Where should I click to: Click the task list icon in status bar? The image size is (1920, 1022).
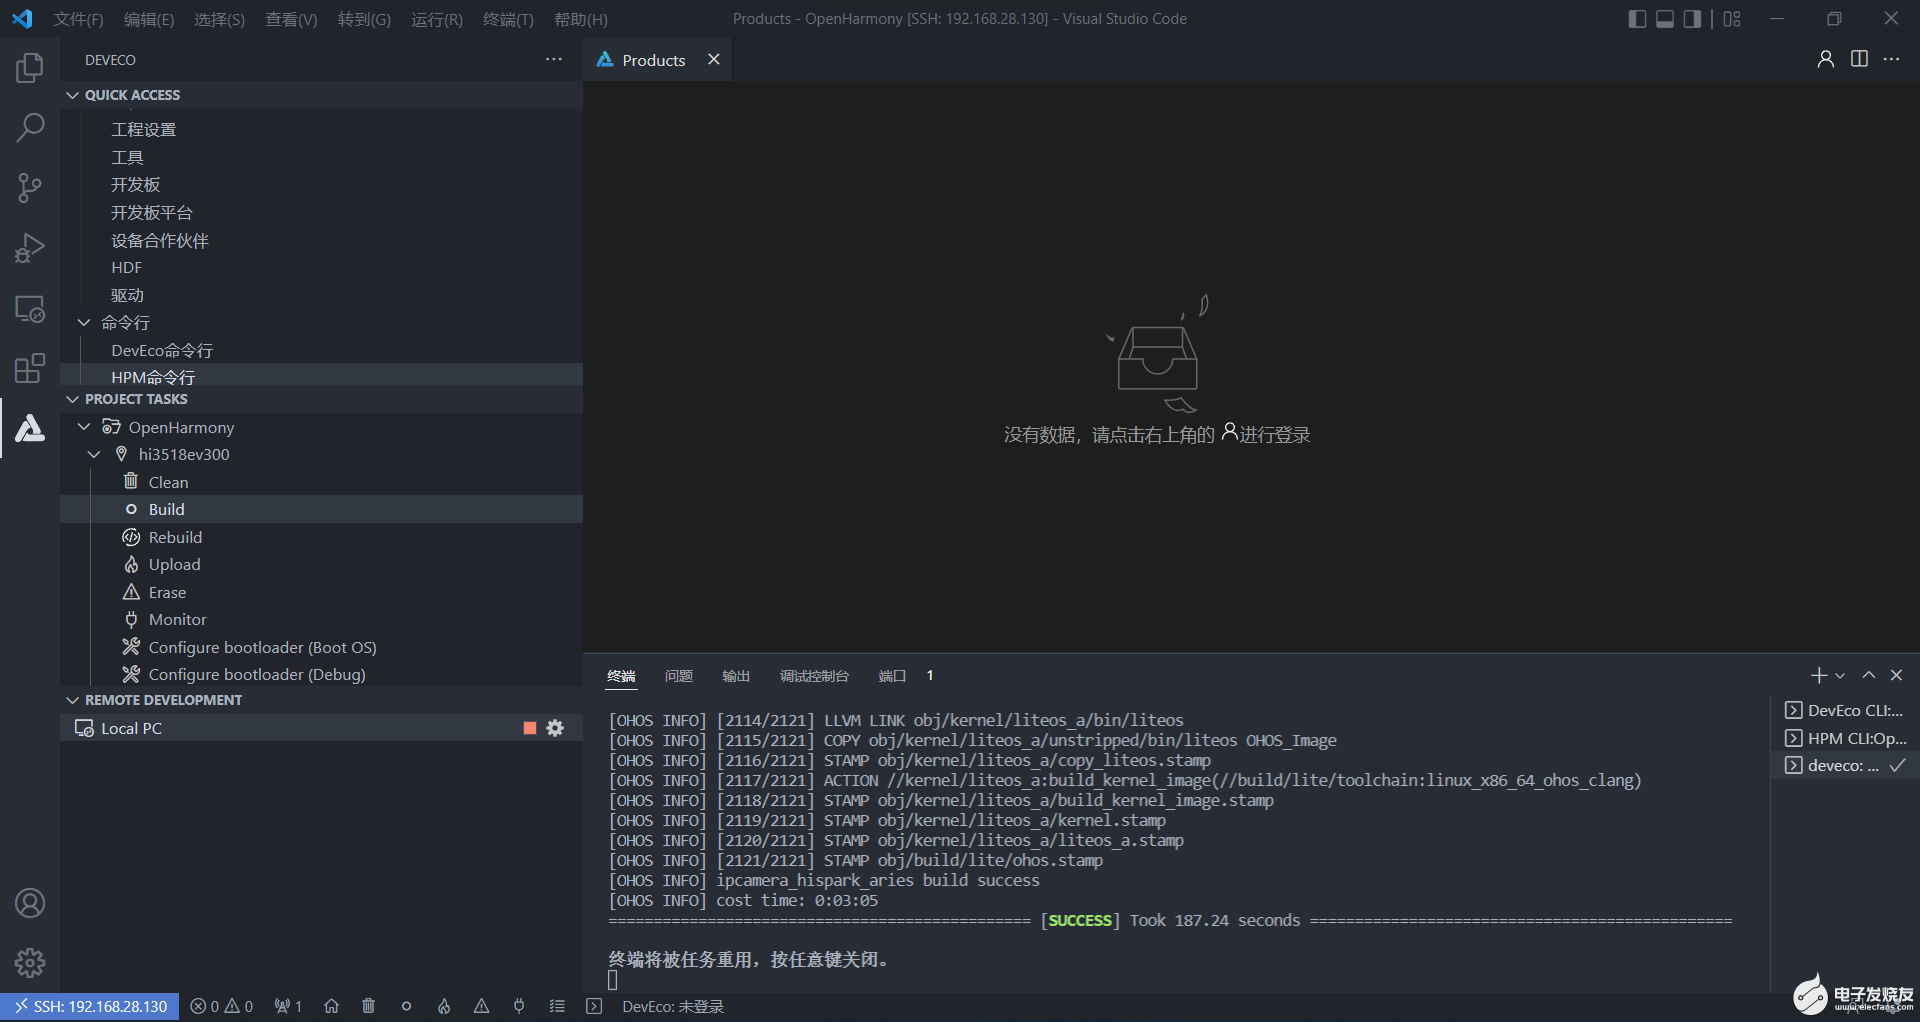coord(557,1006)
